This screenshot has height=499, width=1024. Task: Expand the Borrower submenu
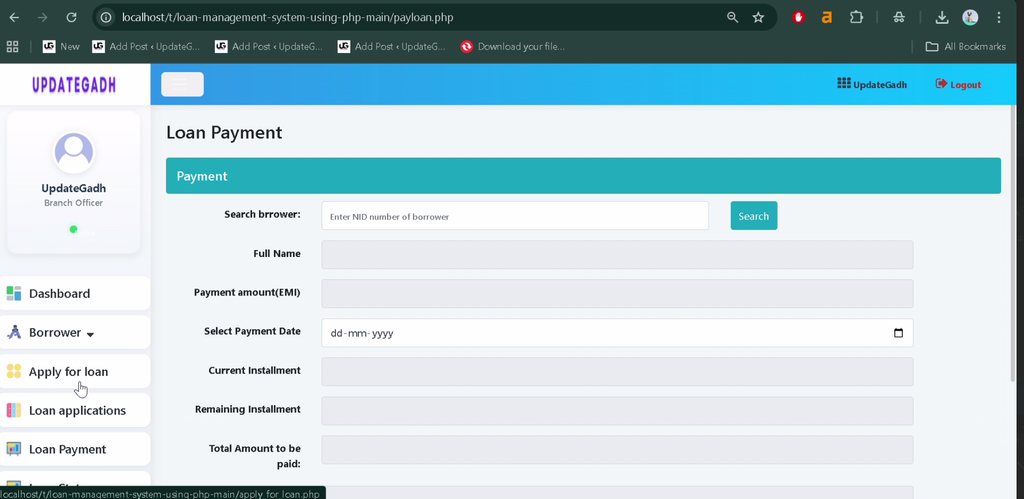click(x=75, y=332)
